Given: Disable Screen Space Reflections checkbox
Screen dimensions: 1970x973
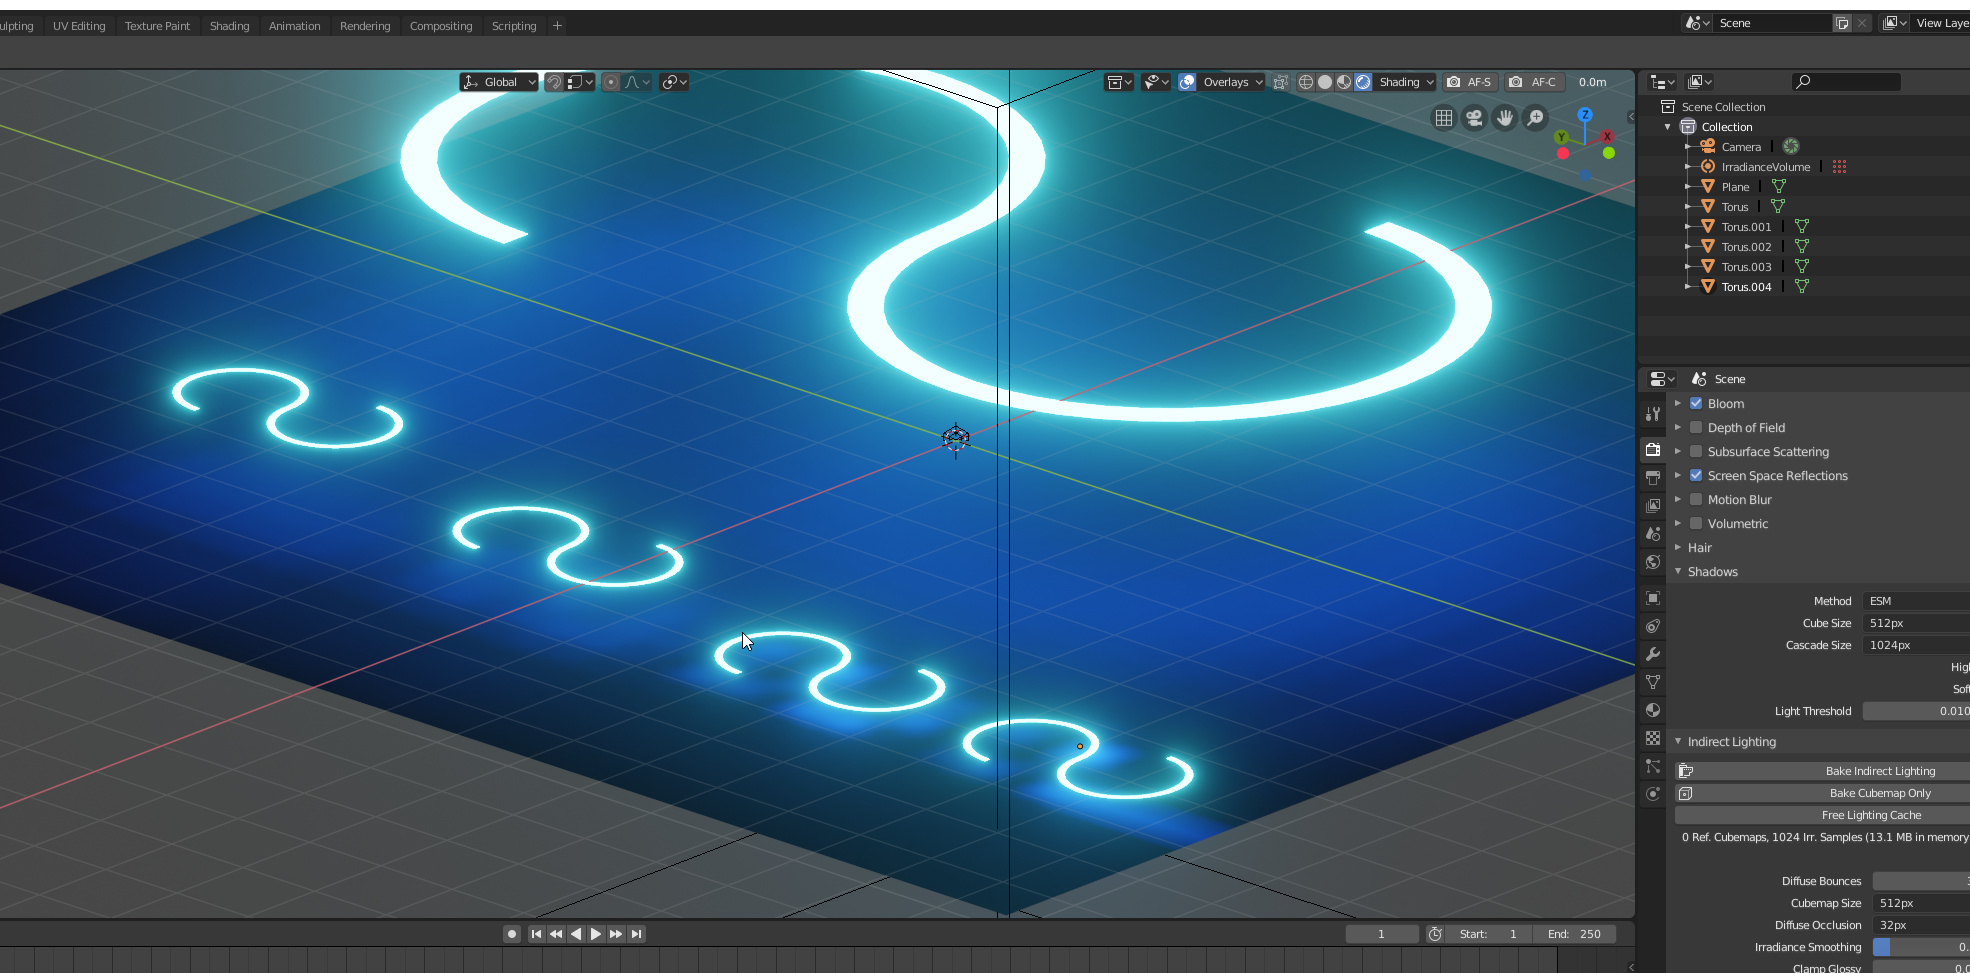Looking at the screenshot, I should click(x=1696, y=476).
